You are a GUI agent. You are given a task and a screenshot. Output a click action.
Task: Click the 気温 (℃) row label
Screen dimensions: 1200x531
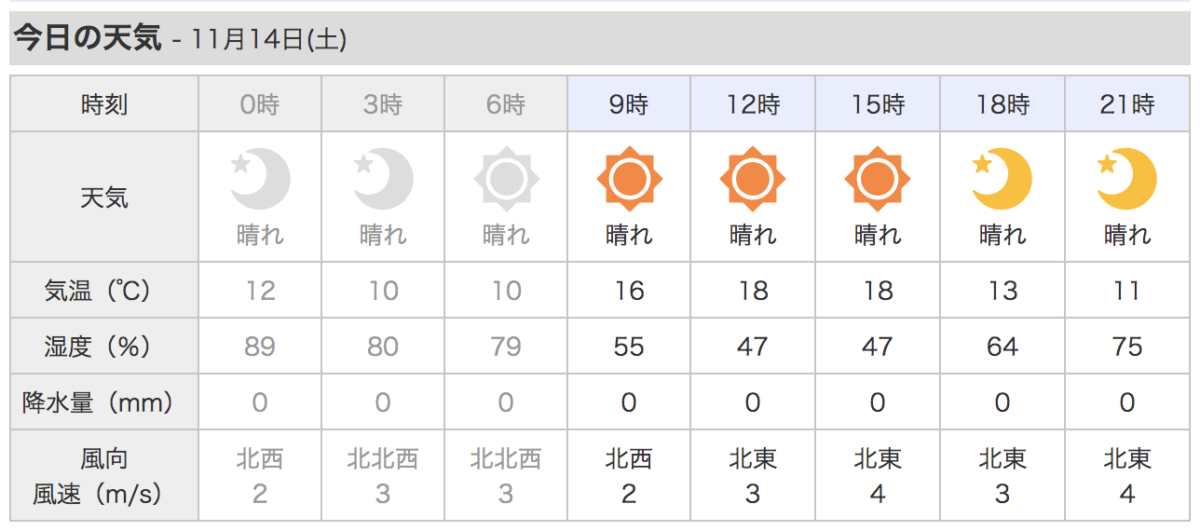[x=104, y=291]
